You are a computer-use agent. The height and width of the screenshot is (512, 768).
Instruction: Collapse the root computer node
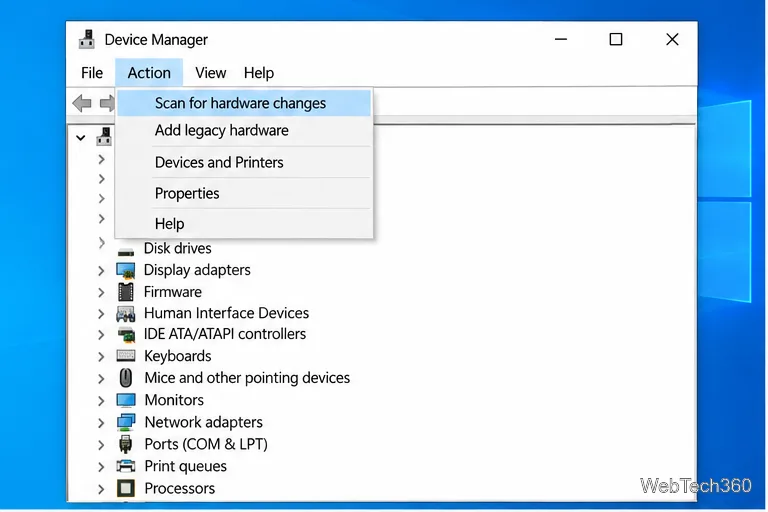coord(81,138)
